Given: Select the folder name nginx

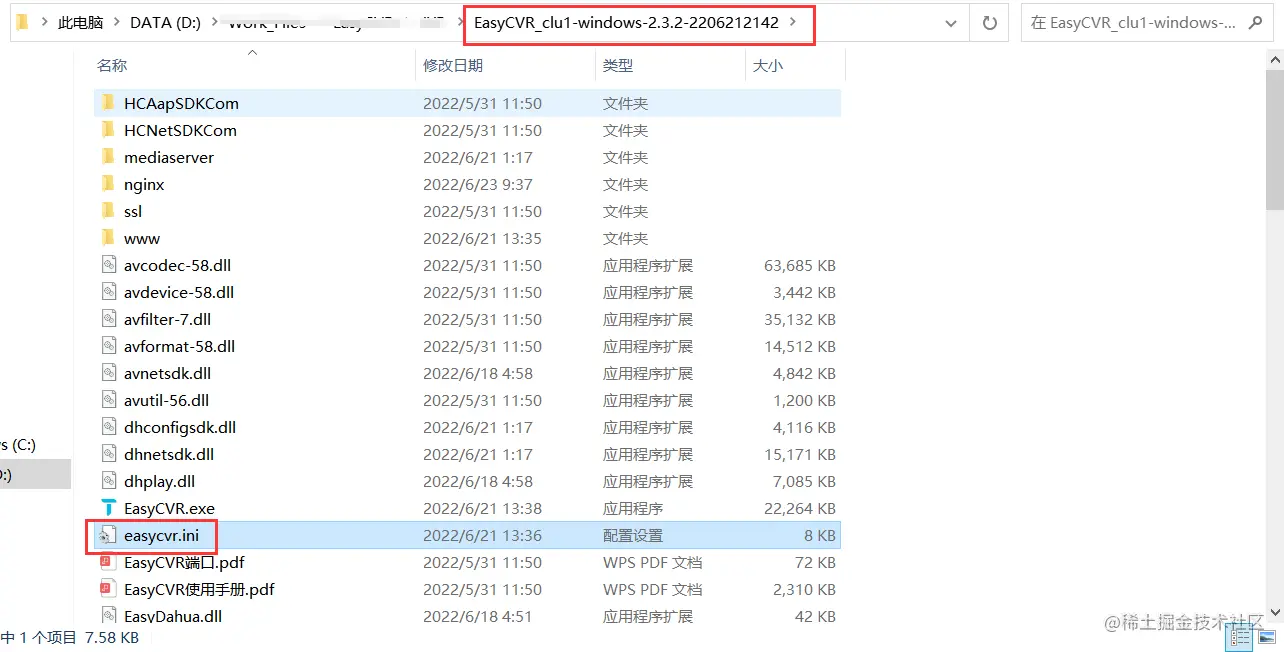Looking at the screenshot, I should pos(144,184).
